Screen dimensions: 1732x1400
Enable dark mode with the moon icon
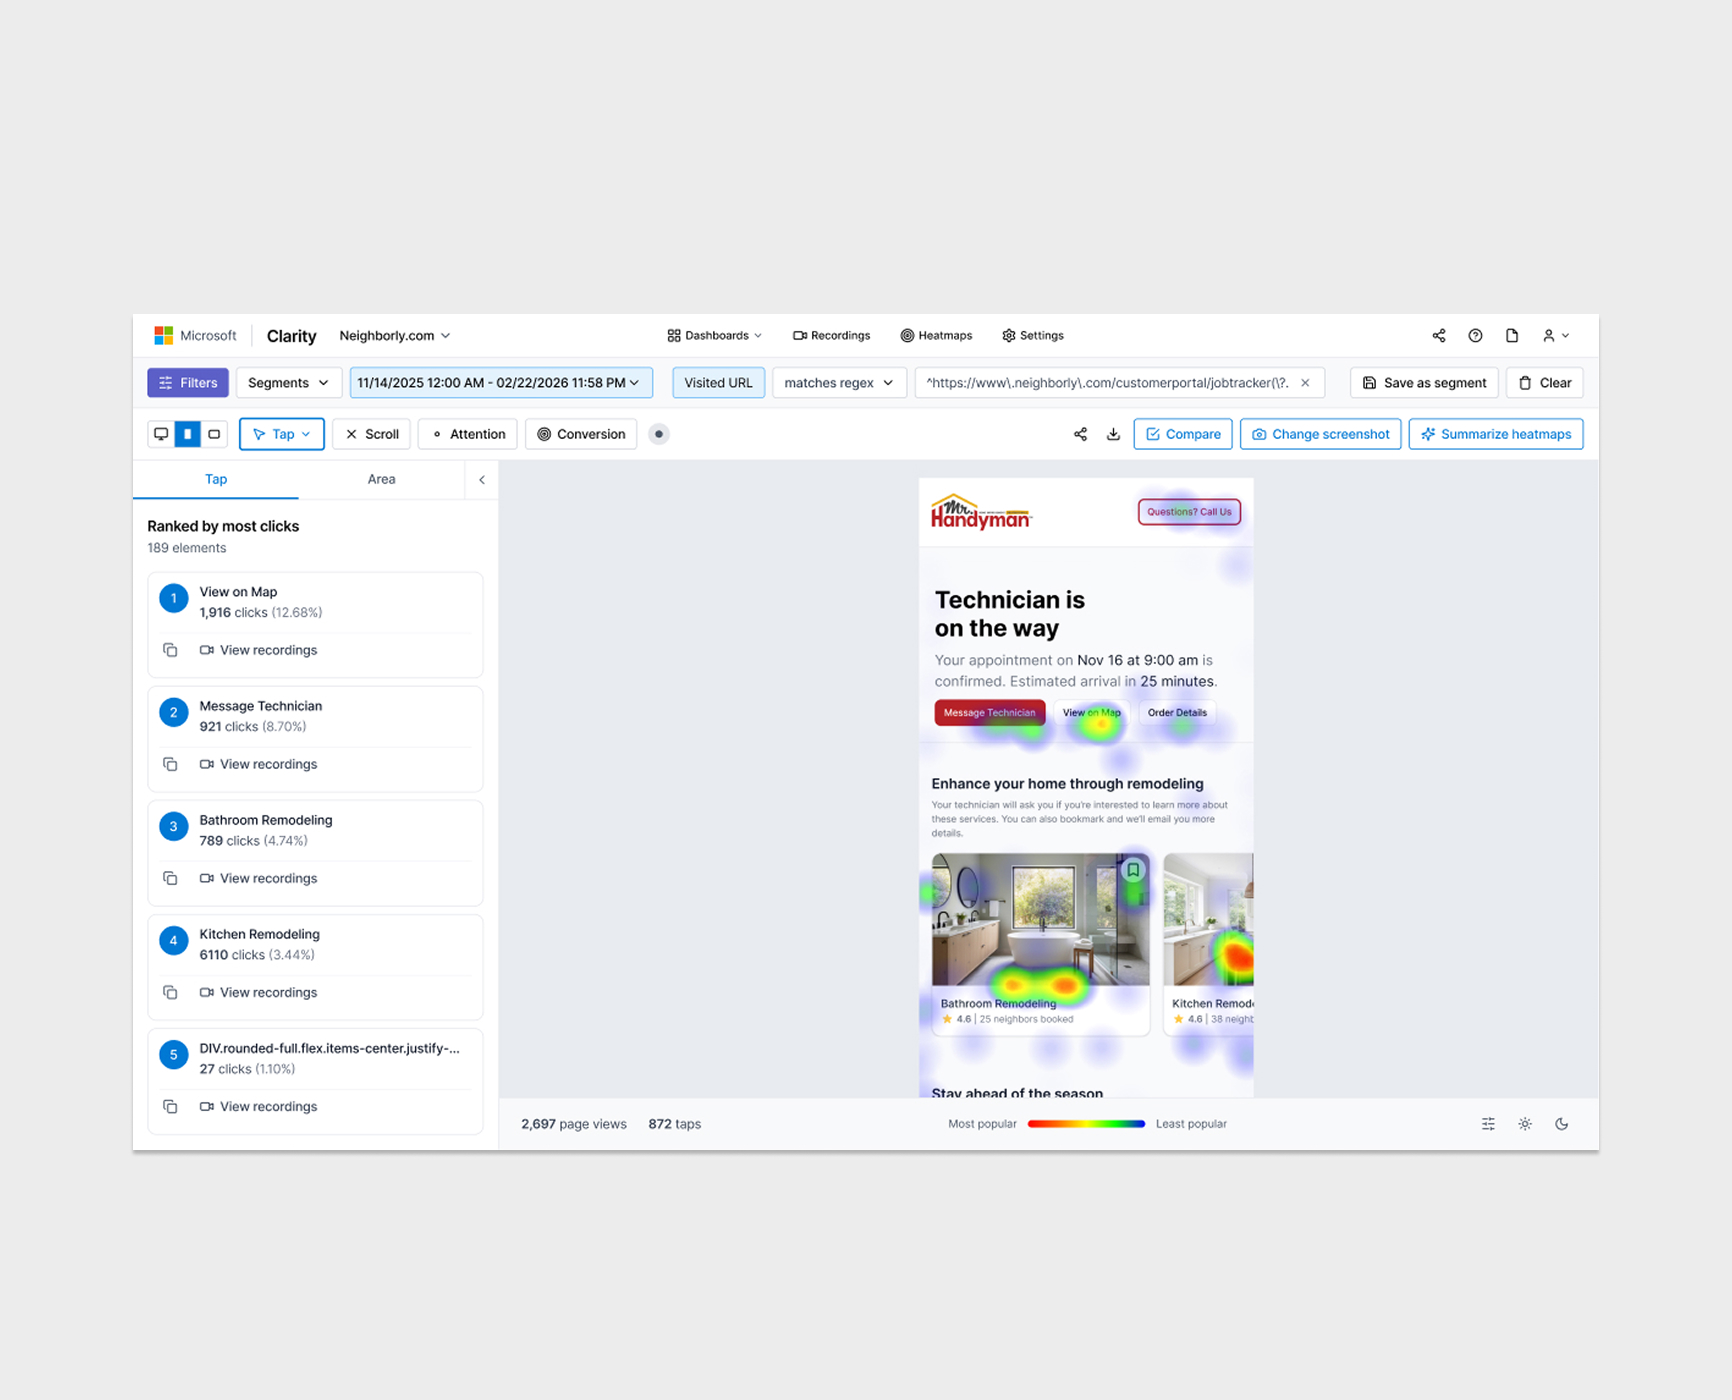(x=1561, y=1124)
